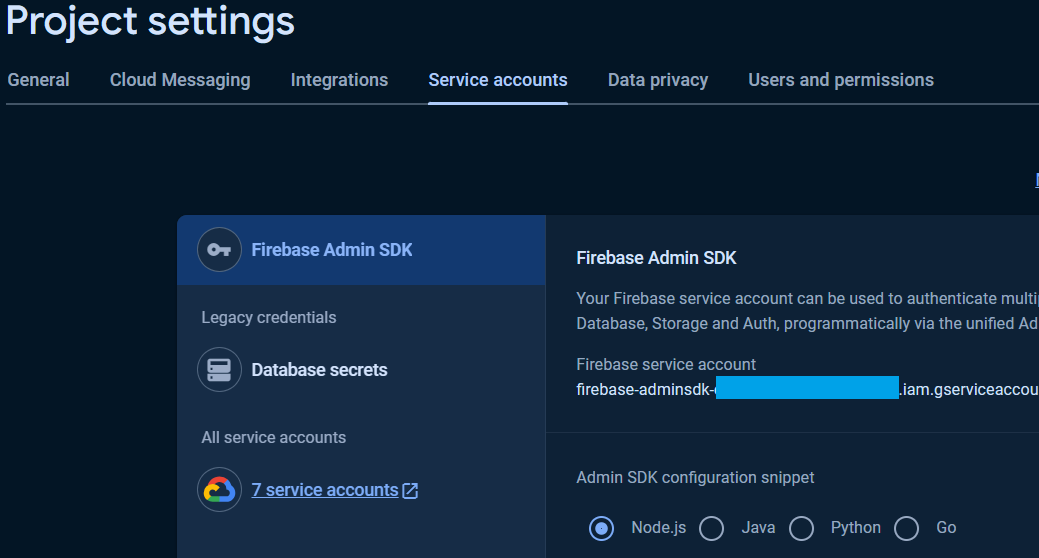Go to the Data privacy tab
Screen dimensions: 1039x558
click(x=658, y=80)
